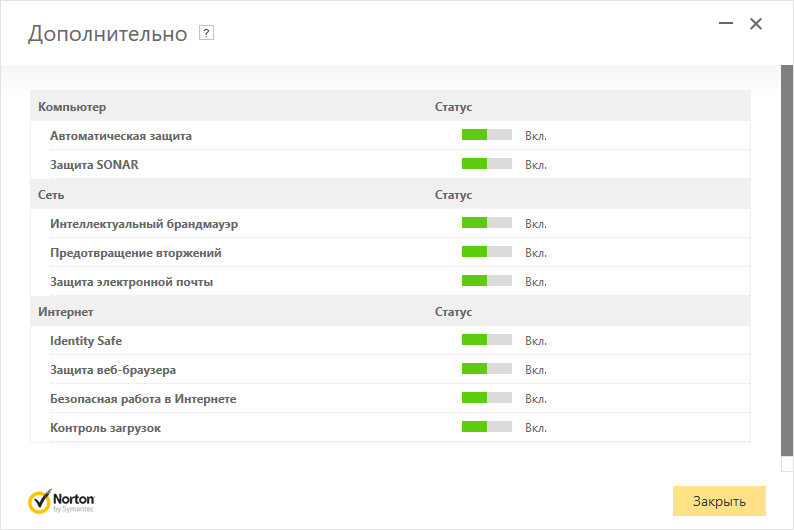Click the Компьютер section header

tap(72, 106)
